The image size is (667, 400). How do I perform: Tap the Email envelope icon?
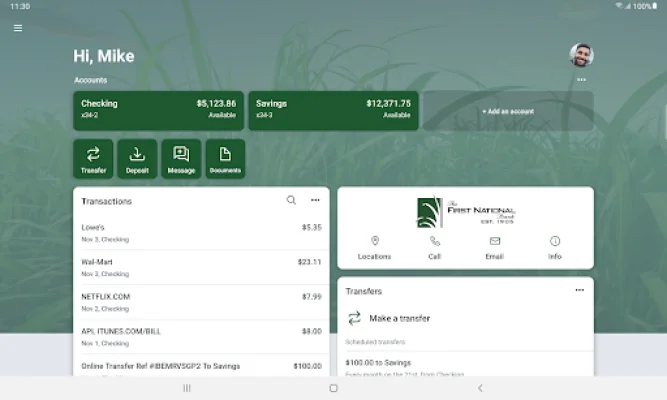(495, 247)
